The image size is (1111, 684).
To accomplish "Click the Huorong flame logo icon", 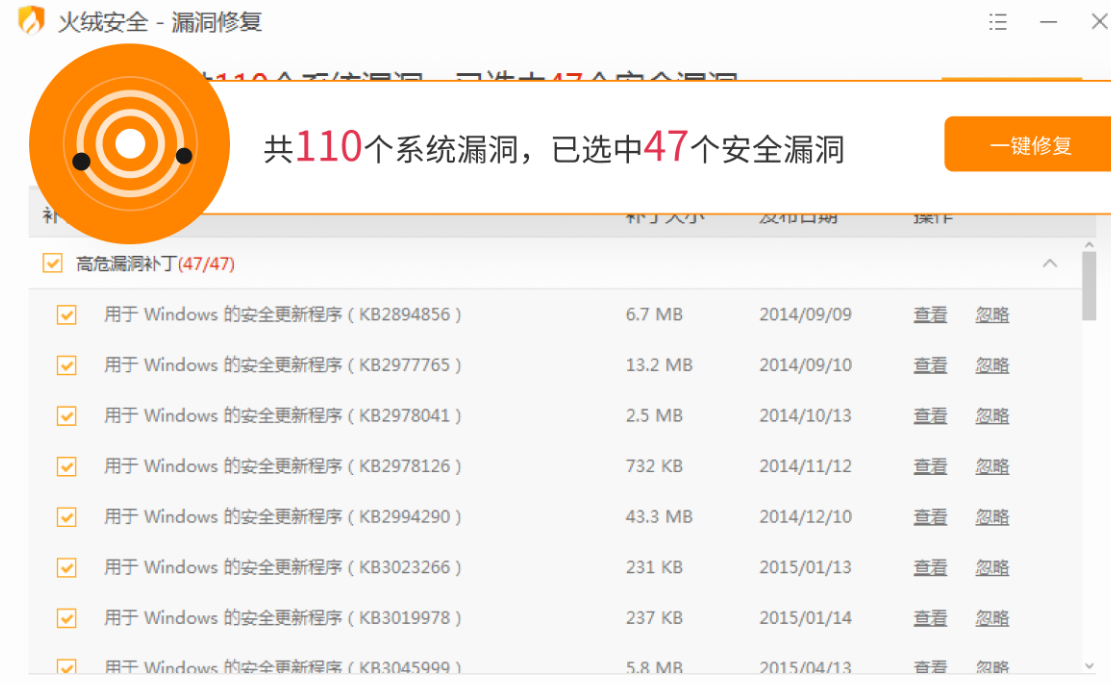I will (31, 21).
